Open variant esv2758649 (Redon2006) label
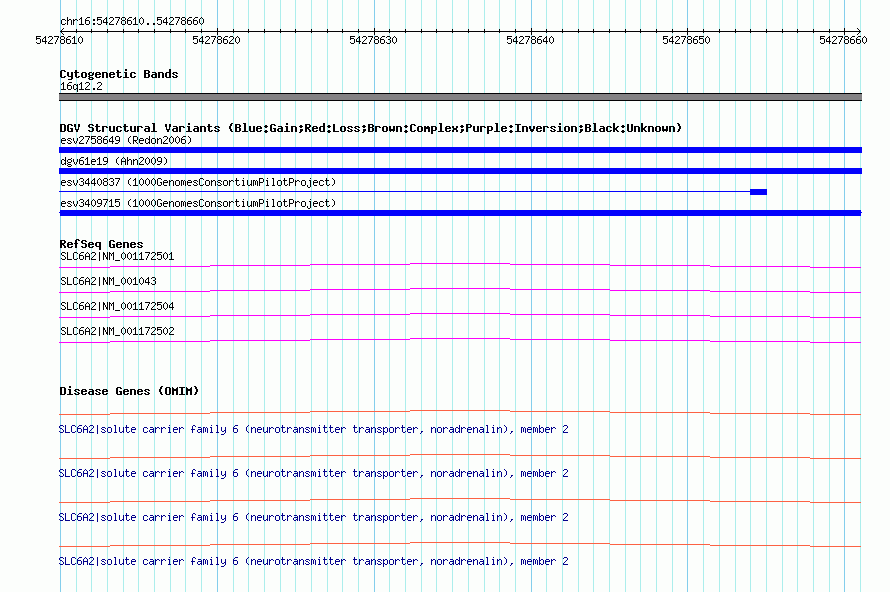Image resolution: width=890 pixels, height=592 pixels. point(126,140)
